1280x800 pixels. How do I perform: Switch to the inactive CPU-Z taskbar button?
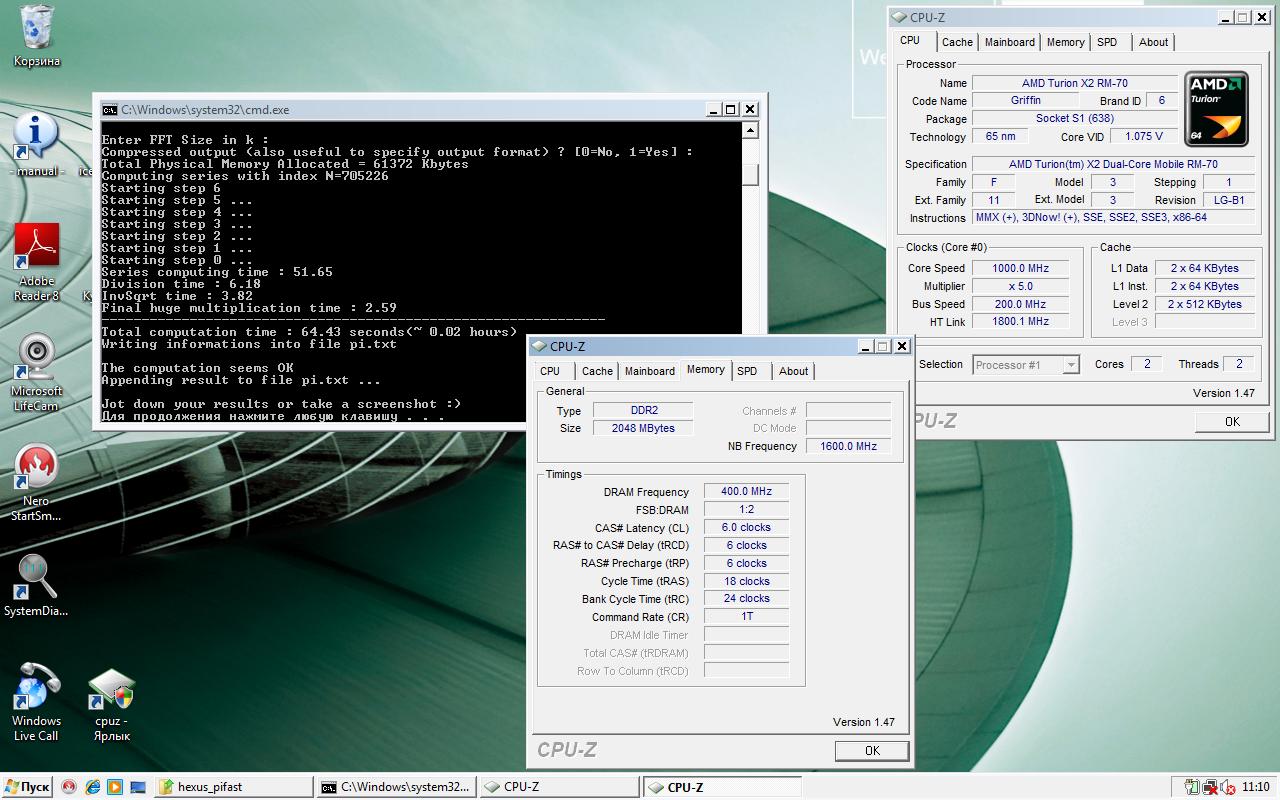(559, 787)
